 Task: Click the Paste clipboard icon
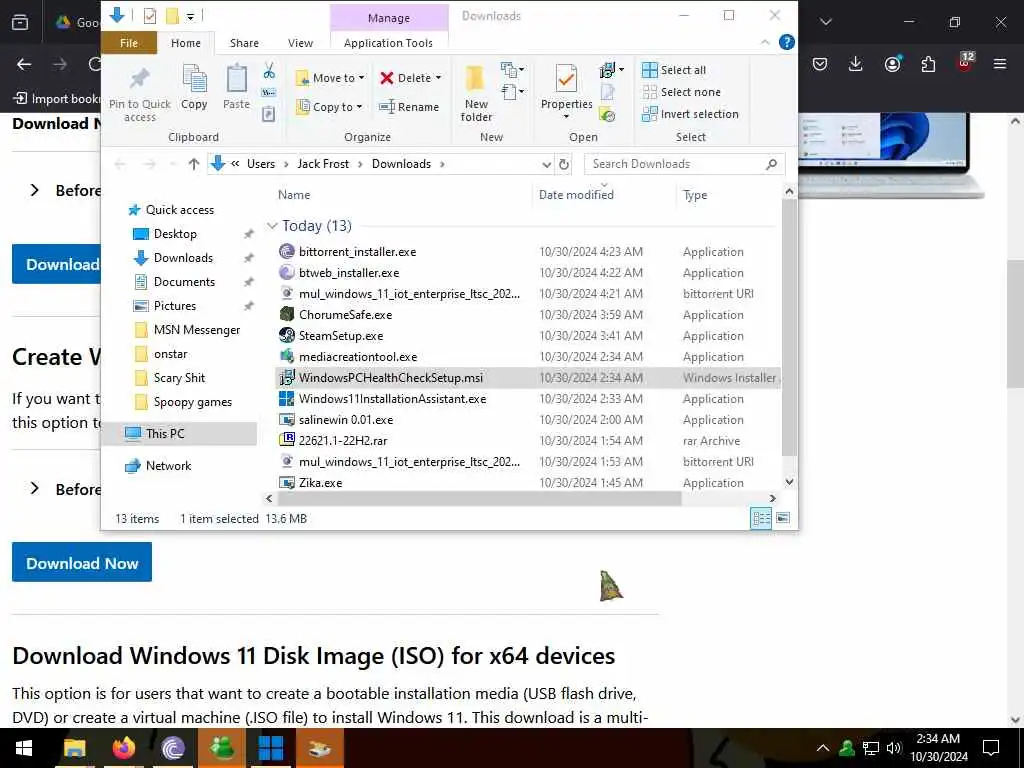point(236,80)
